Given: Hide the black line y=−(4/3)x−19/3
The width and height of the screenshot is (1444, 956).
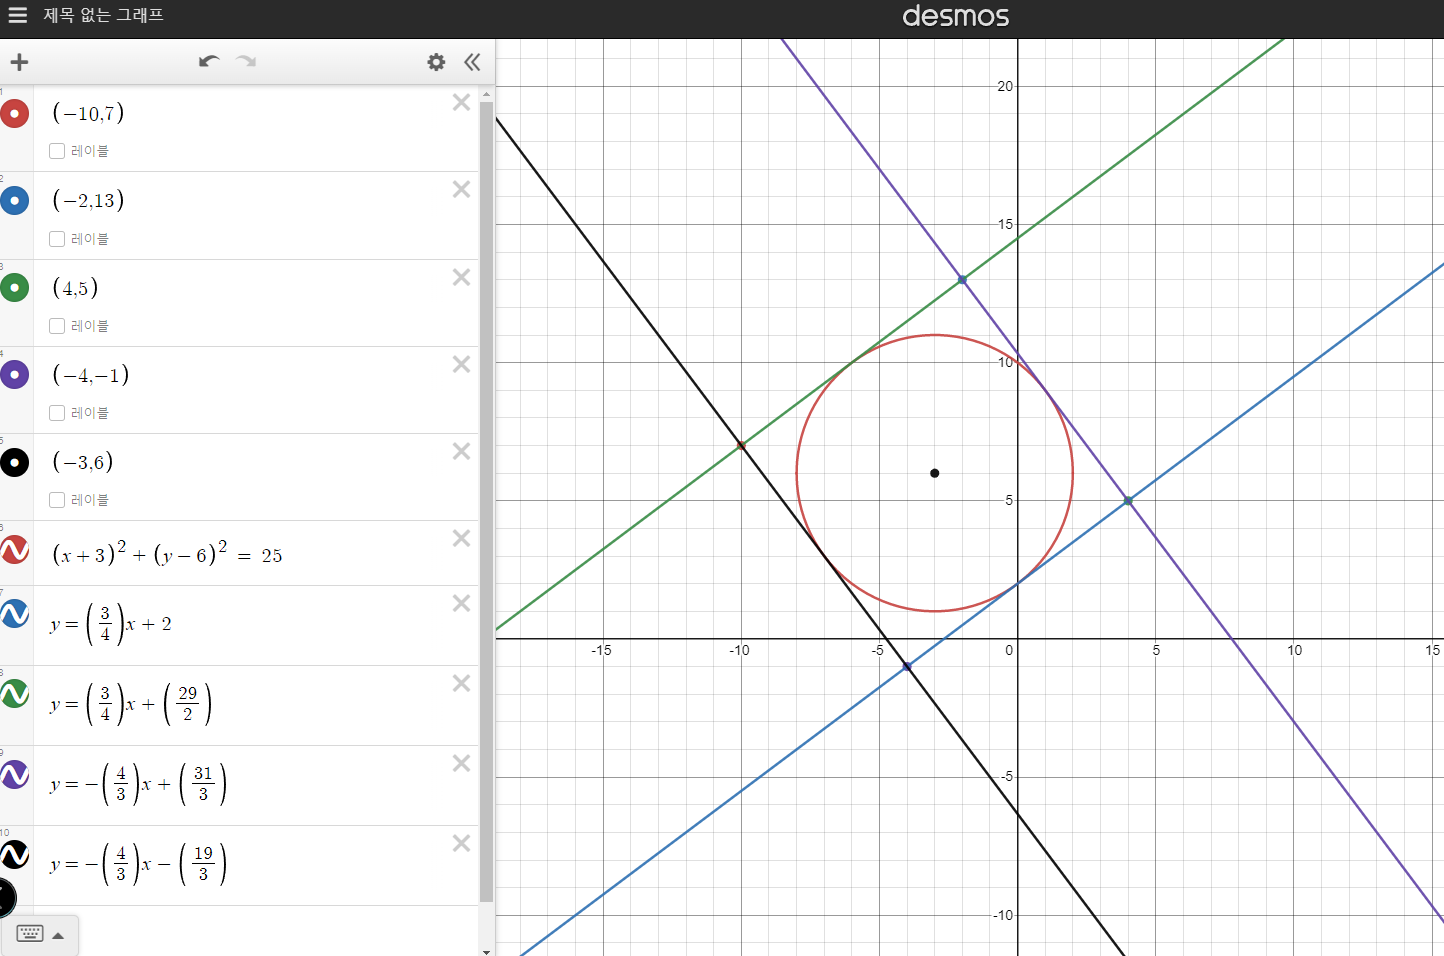Looking at the screenshot, I should (14, 854).
